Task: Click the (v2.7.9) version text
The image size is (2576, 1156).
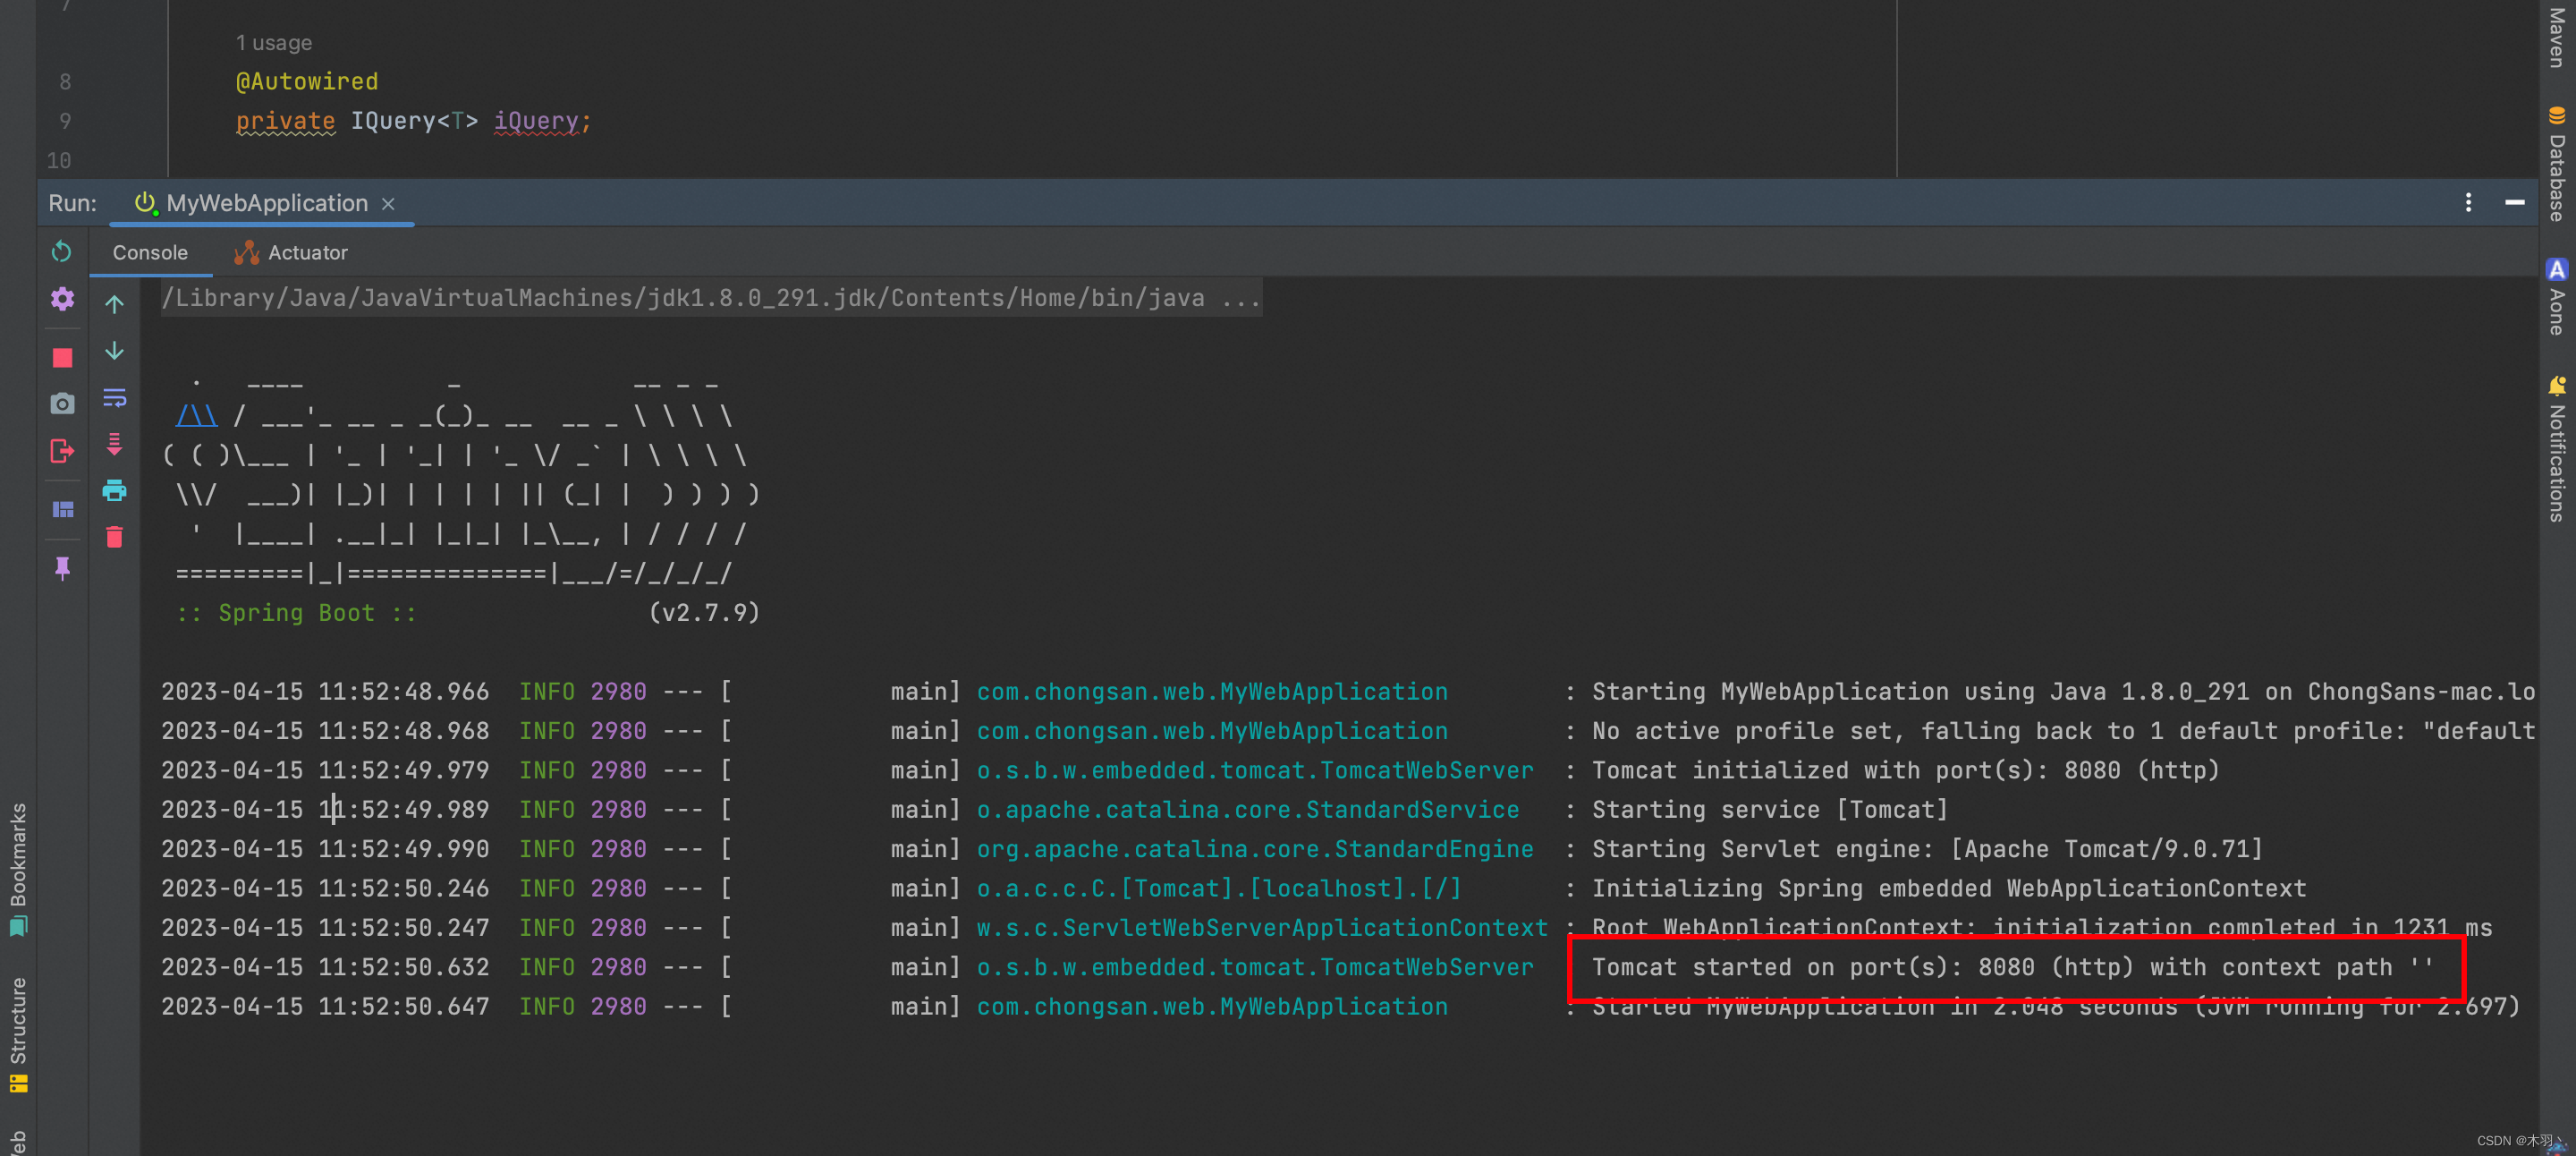Action: (704, 613)
